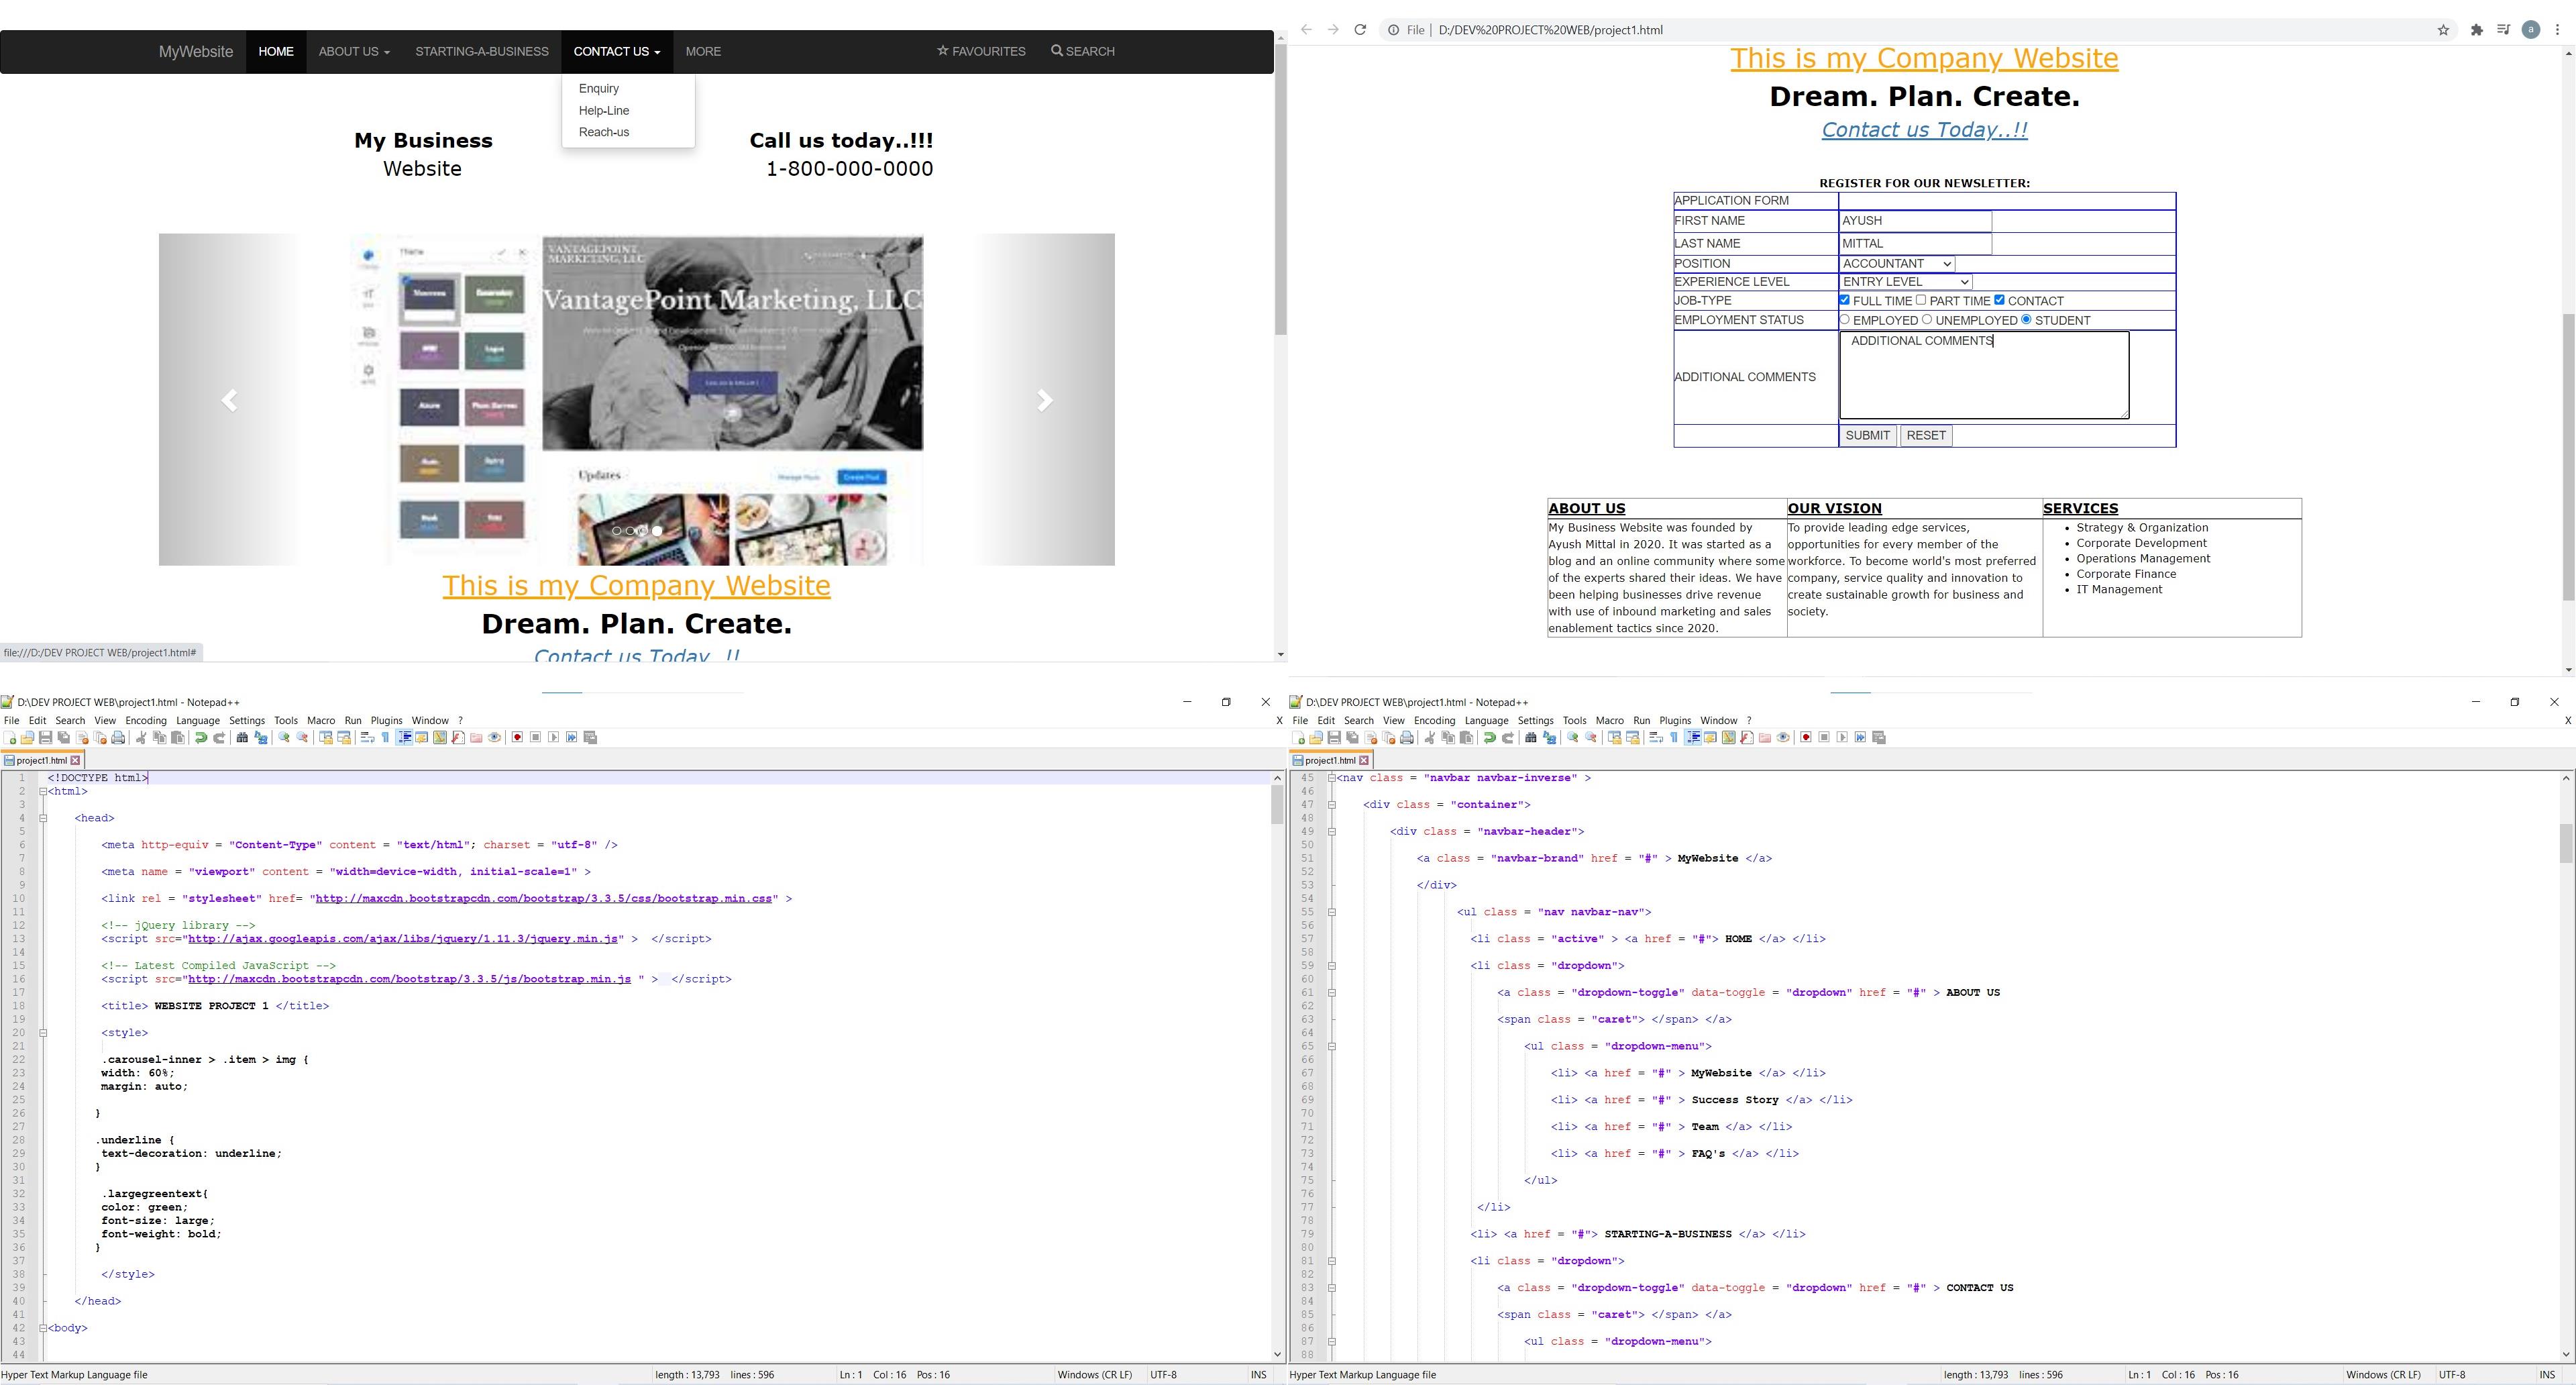Bookmark page with Chrome star icon

[x=2443, y=30]
